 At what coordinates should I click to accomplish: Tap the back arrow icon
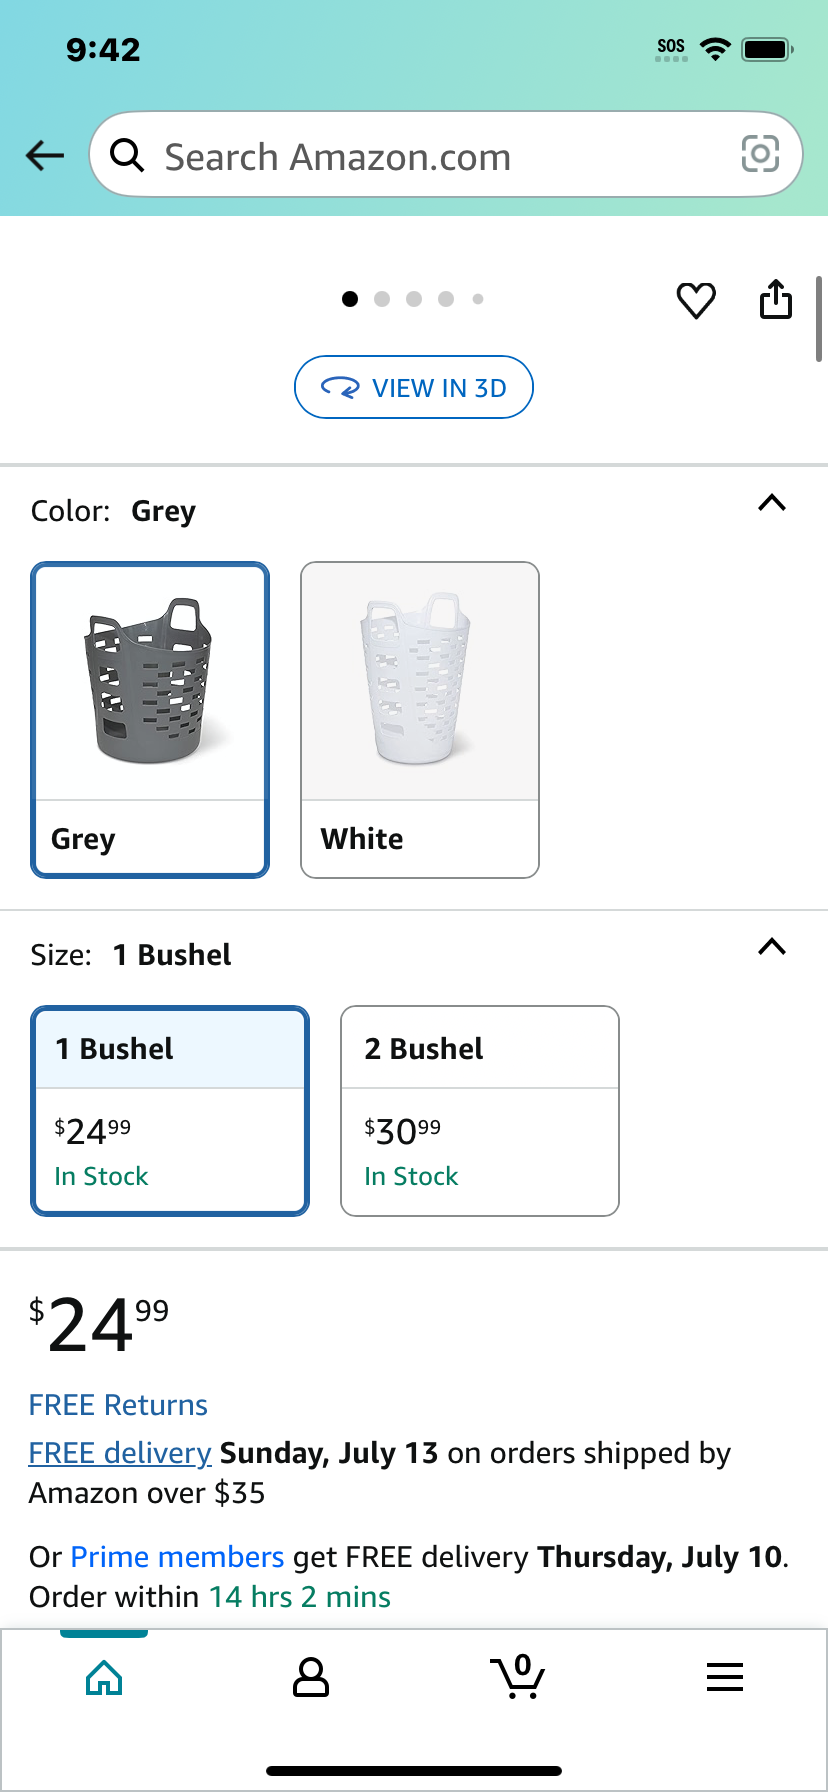(45, 155)
